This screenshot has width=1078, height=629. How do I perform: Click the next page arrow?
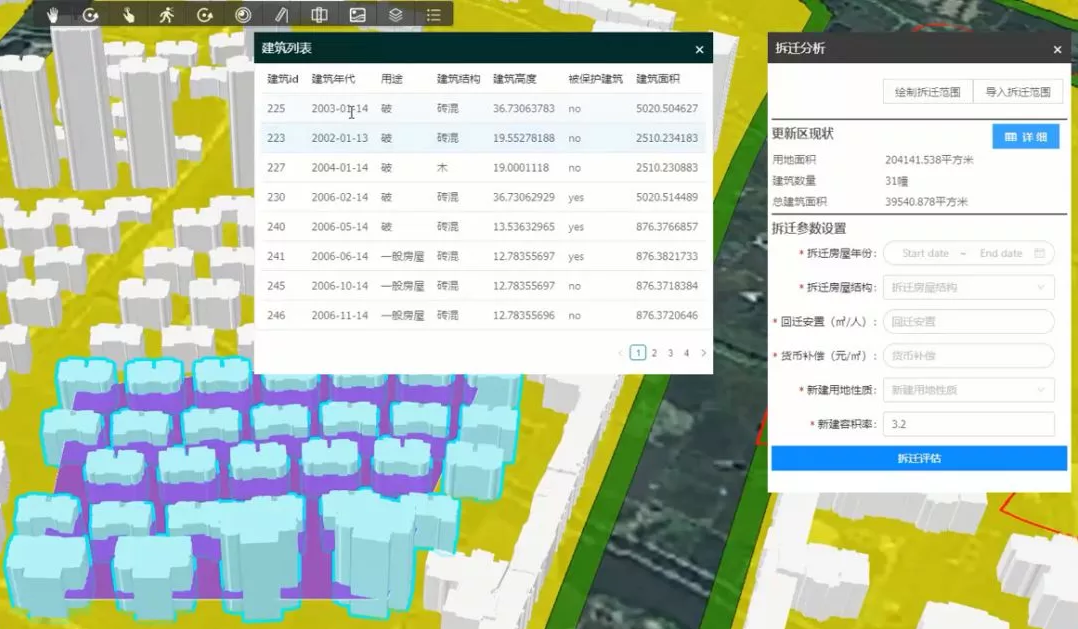click(703, 353)
